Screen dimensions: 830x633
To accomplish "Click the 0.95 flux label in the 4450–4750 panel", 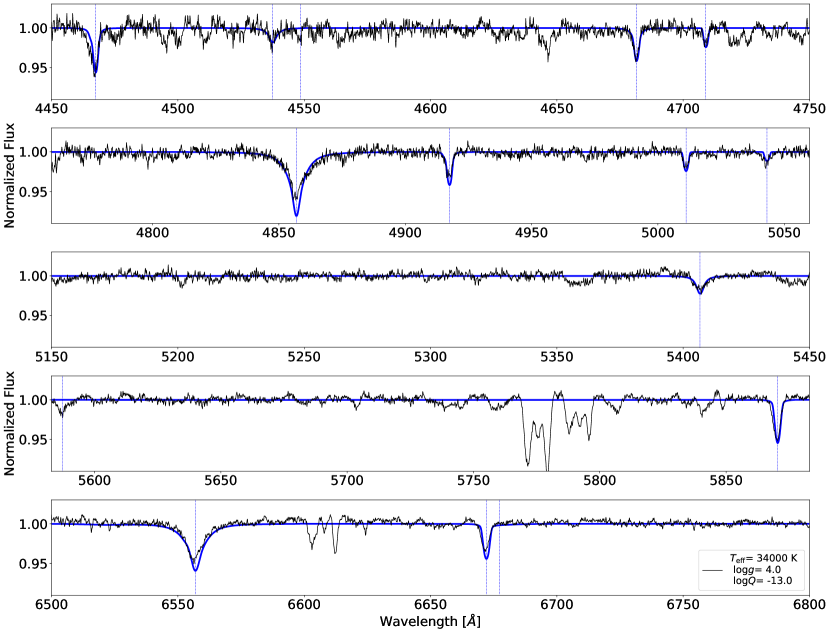I will pos(33,68).
